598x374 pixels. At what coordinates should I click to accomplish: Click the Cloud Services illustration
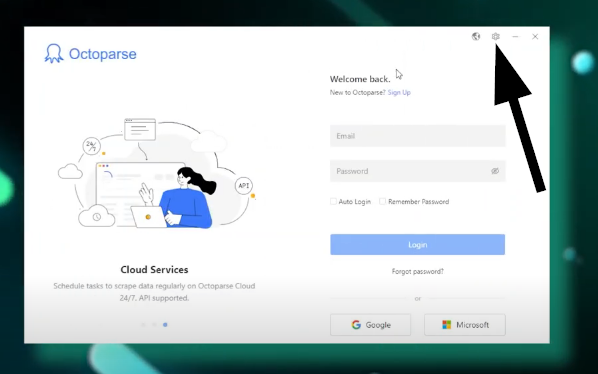(x=156, y=173)
